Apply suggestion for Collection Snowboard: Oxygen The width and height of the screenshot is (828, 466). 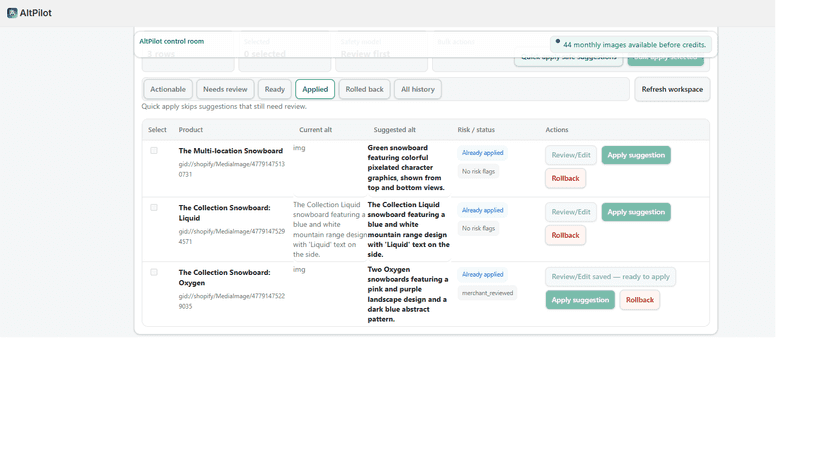(x=580, y=300)
